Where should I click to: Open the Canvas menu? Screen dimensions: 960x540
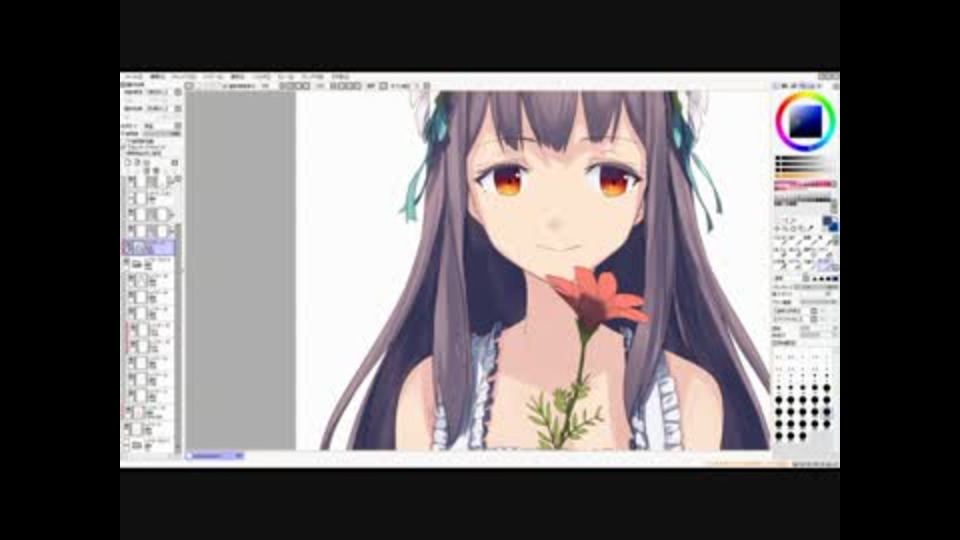coord(184,77)
